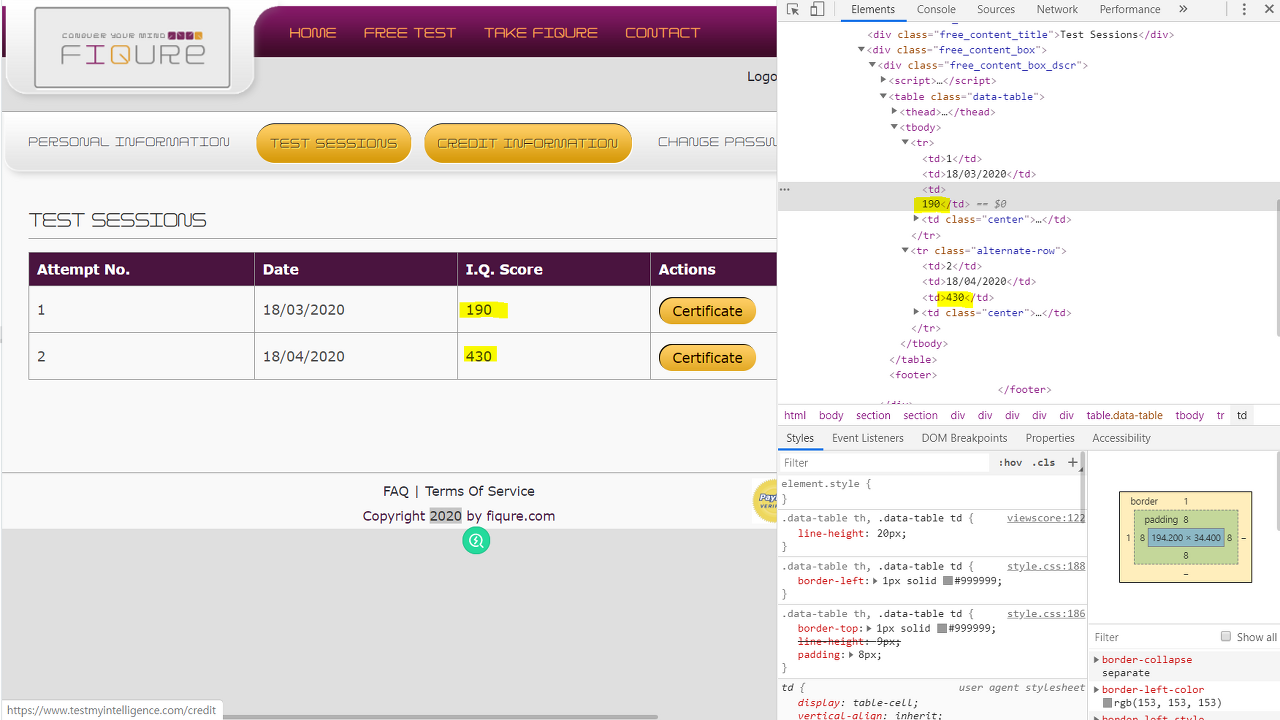Open the Properties pane tab
This screenshot has width=1280, height=720.
pos(1050,438)
